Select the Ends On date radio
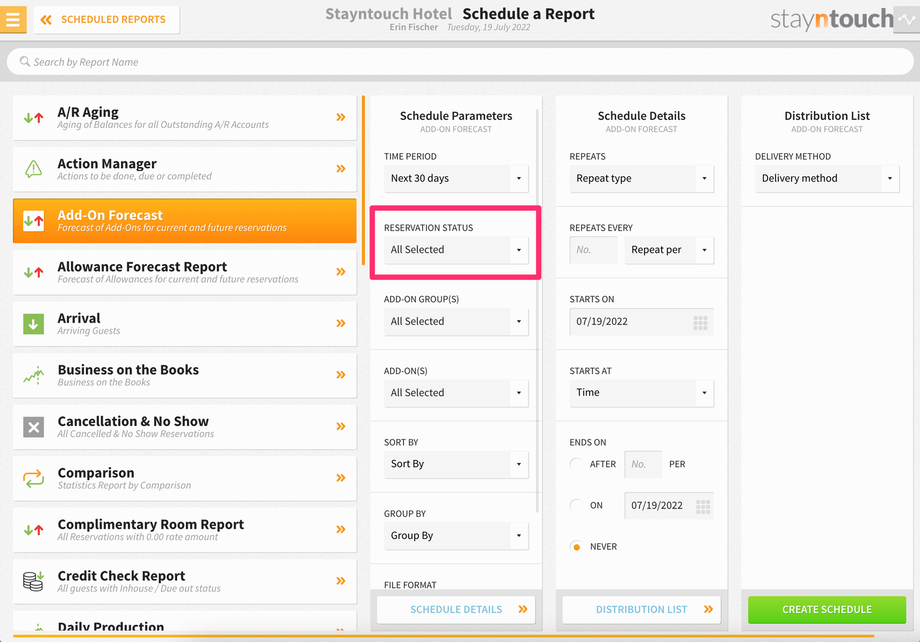Image resolution: width=920 pixels, height=642 pixels. coord(577,505)
